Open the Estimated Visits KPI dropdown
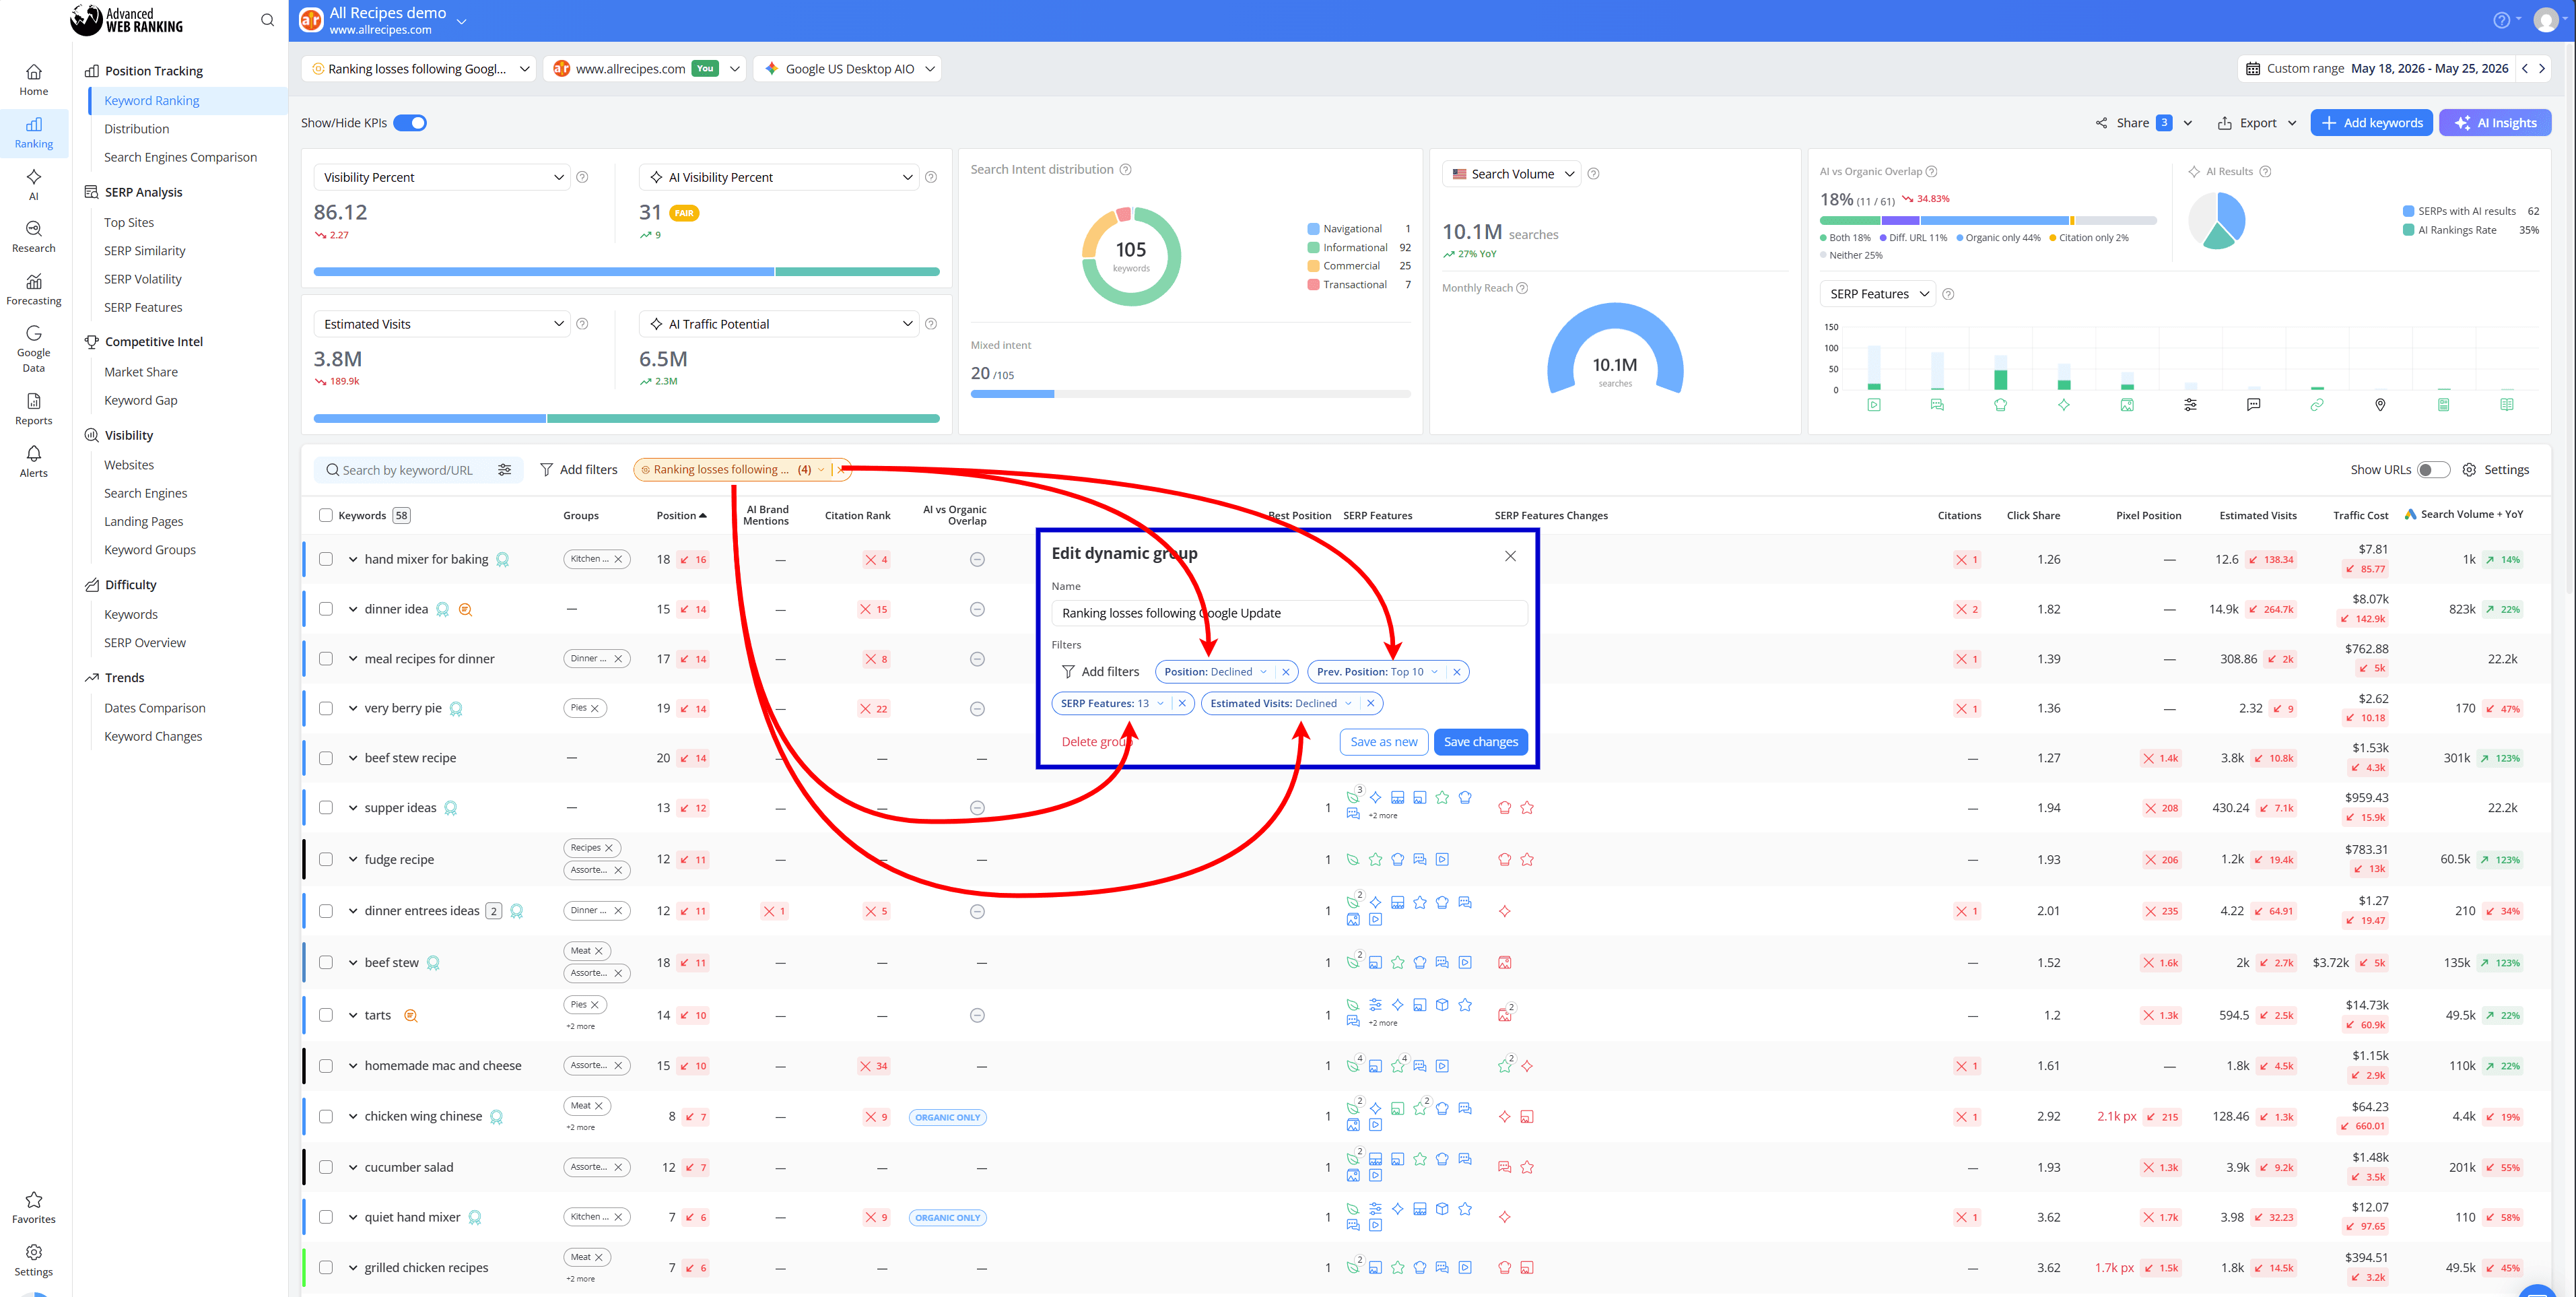Image resolution: width=2576 pixels, height=1297 pixels. 442,324
